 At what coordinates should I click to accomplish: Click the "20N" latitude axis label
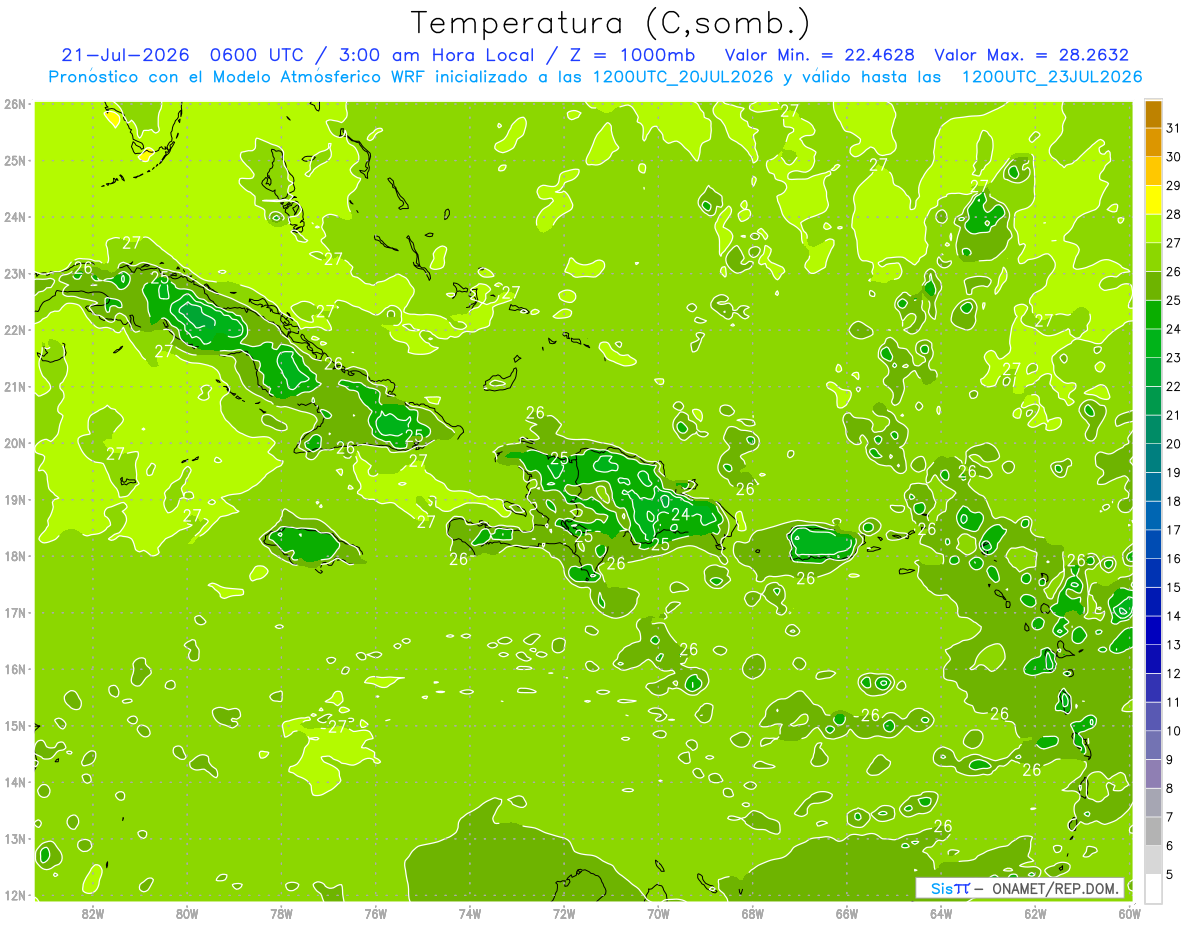coord(14,443)
